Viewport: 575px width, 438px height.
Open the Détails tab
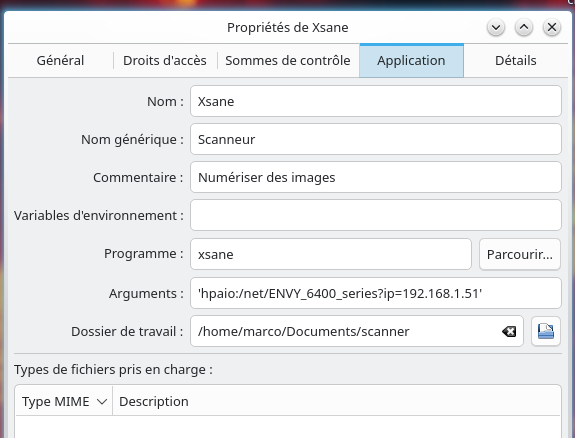[x=516, y=61]
